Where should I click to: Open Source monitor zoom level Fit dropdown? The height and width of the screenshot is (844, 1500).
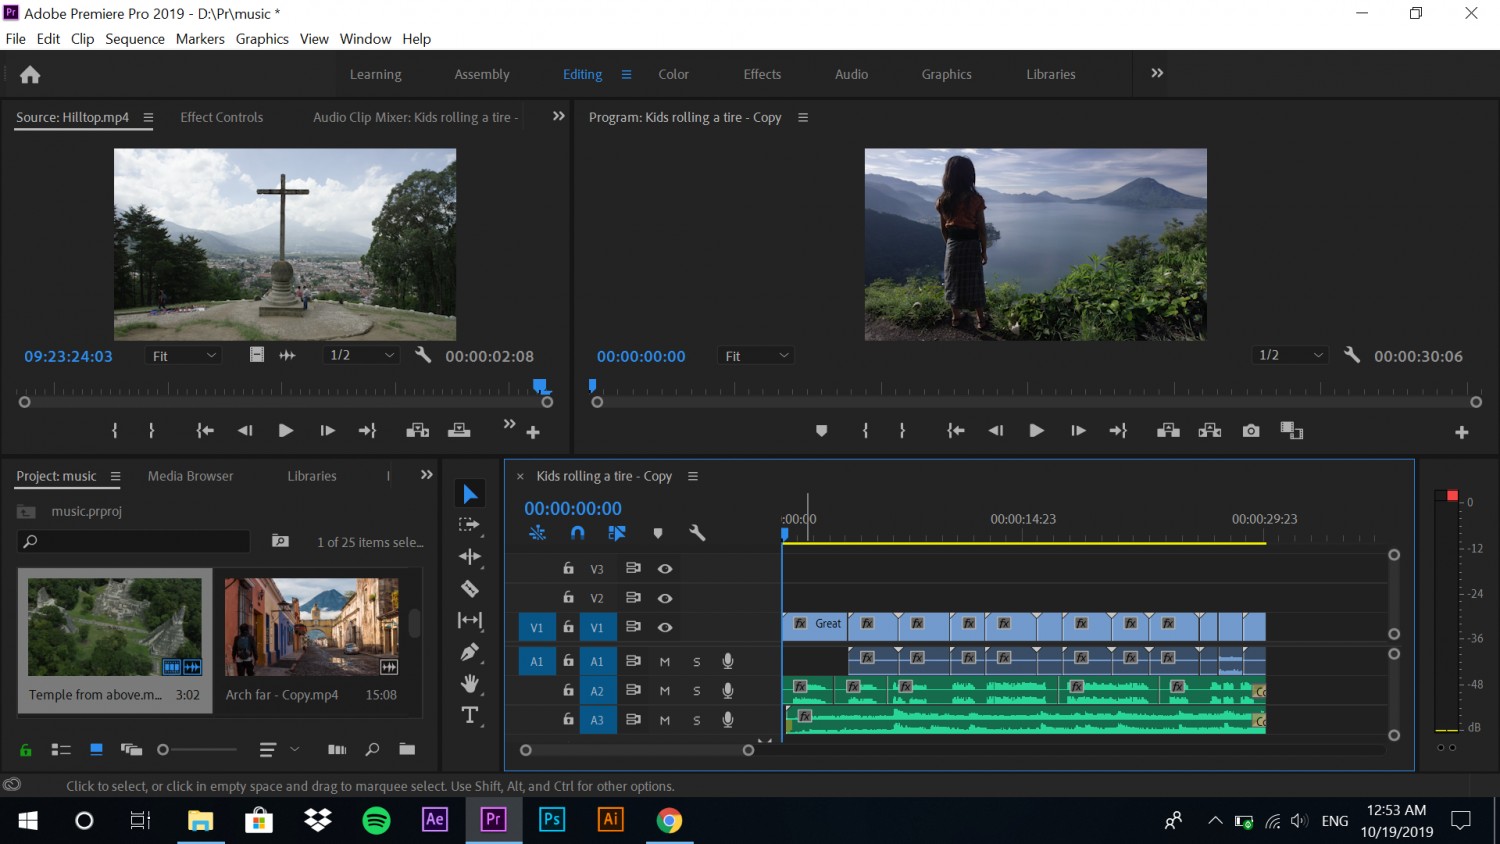(x=184, y=356)
